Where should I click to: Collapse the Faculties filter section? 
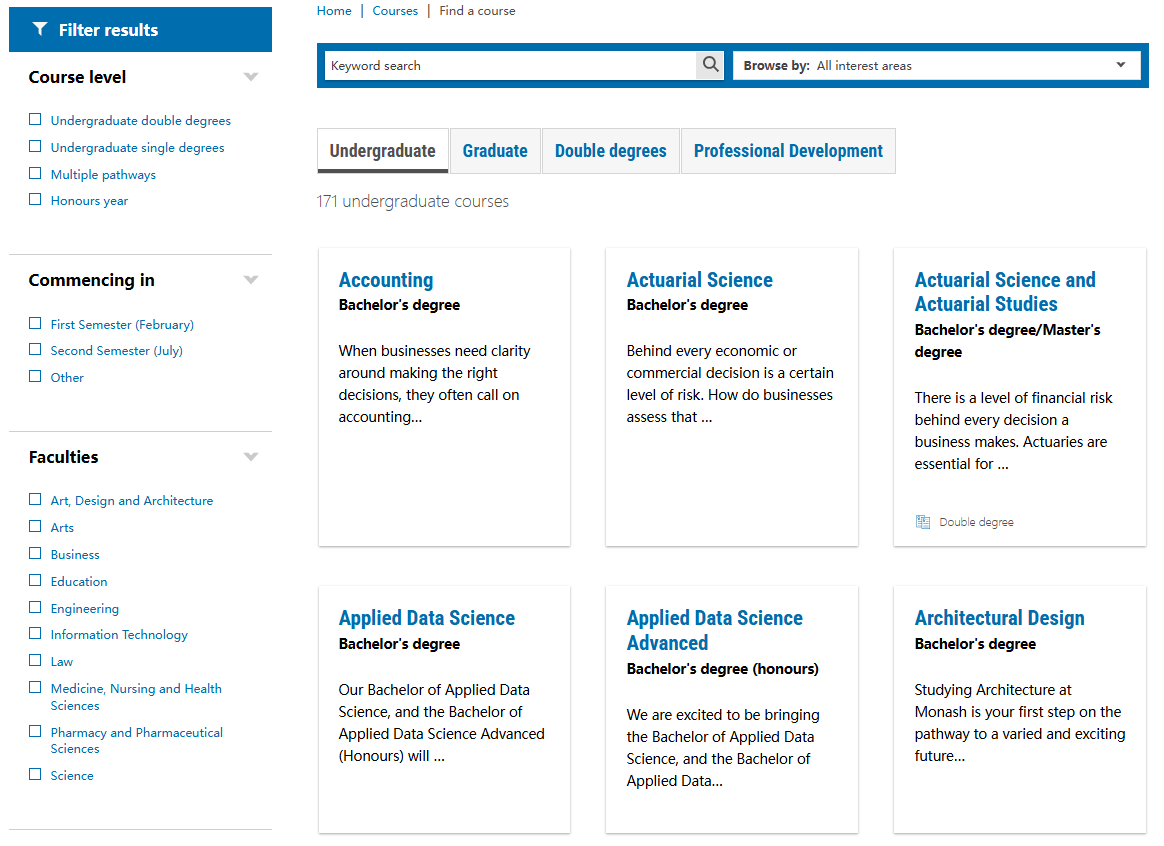[251, 457]
